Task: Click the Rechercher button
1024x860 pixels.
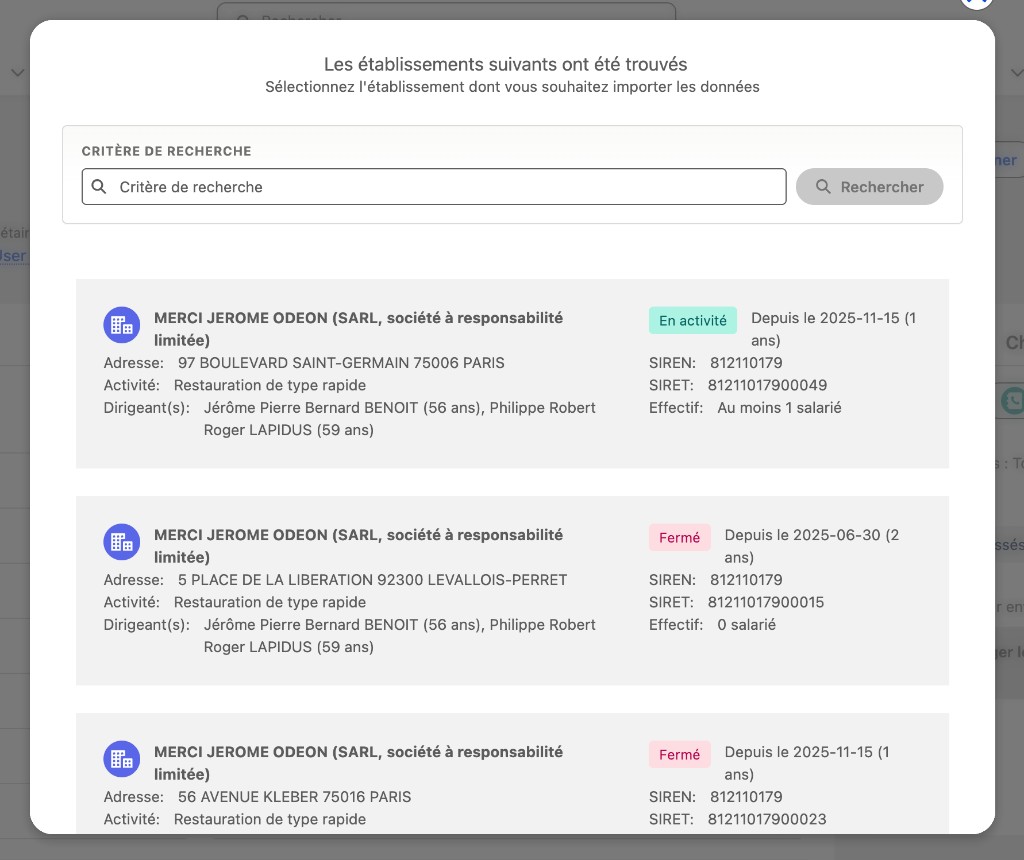Action: (x=869, y=187)
